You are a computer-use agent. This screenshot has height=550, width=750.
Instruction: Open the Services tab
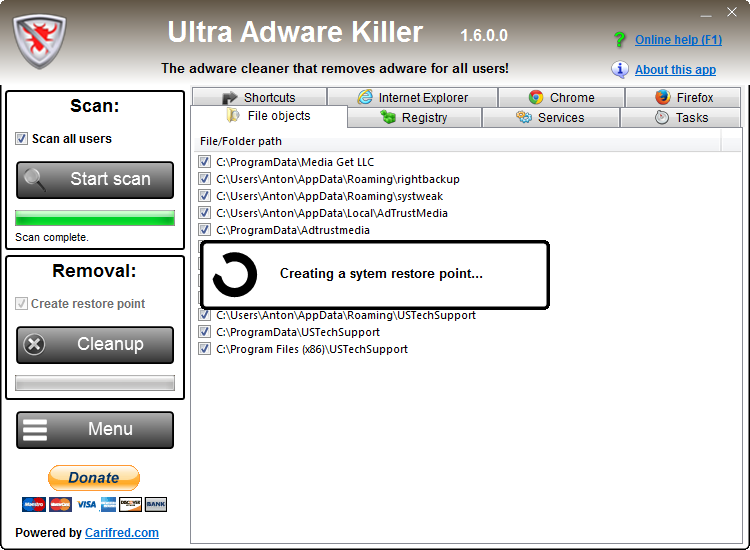[x=551, y=118]
